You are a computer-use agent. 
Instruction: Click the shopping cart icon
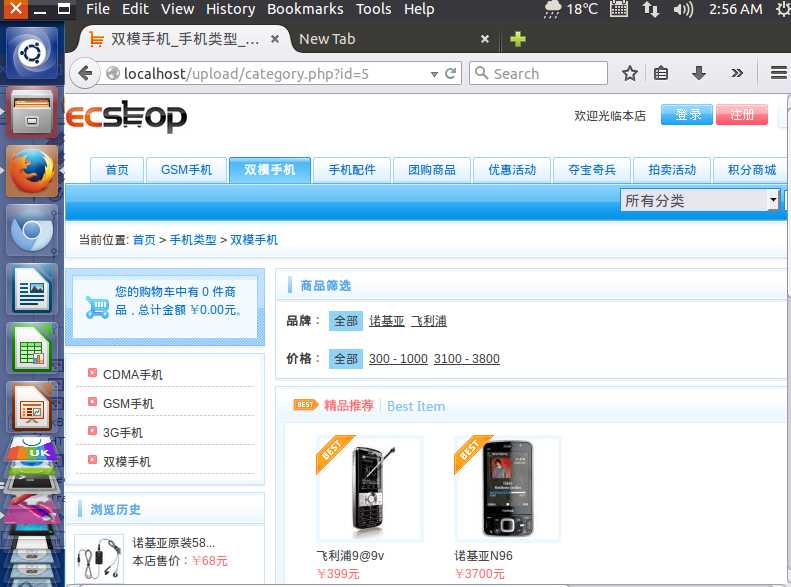click(97, 307)
